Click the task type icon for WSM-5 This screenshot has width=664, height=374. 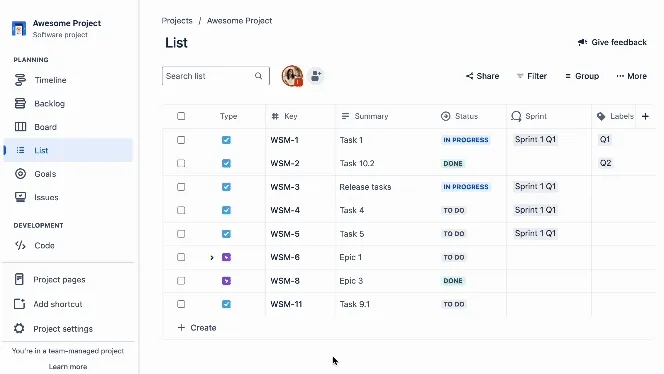[x=227, y=234]
